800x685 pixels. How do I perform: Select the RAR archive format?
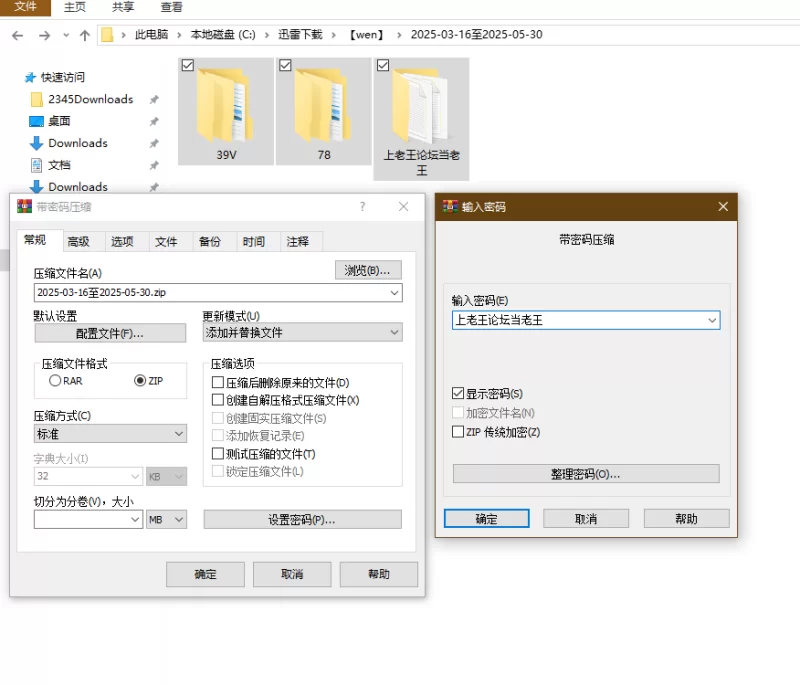(55, 381)
